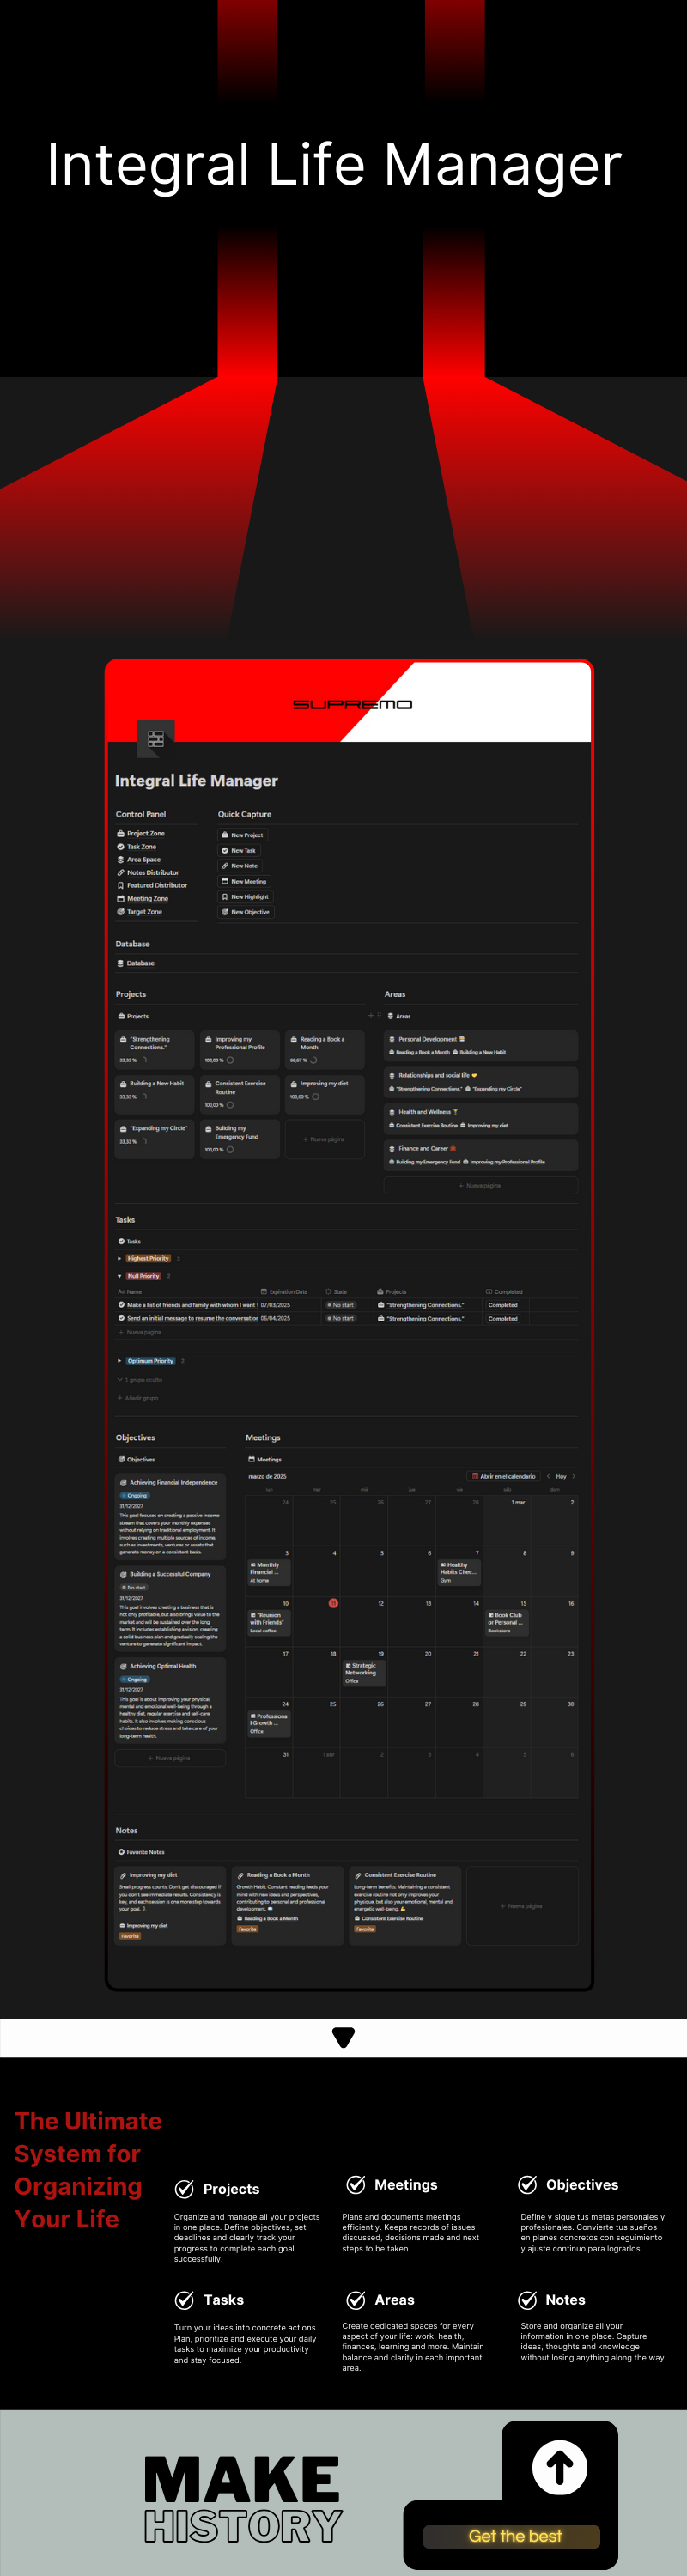
Task: Open Relationships and social life area card
Action: (481, 1082)
